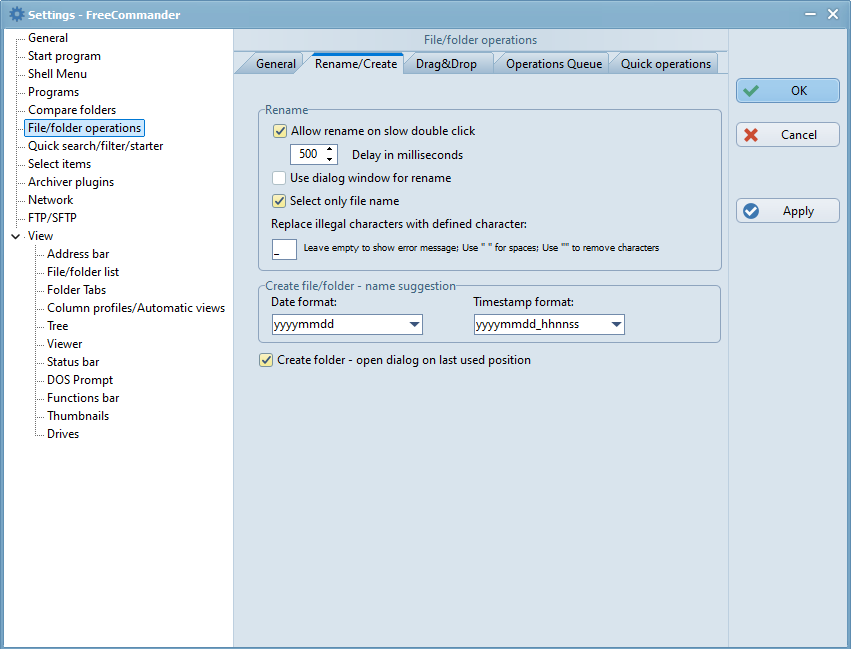Screen dimensions: 851x649
Task: Open Archiver plugins settings
Action: 71,182
